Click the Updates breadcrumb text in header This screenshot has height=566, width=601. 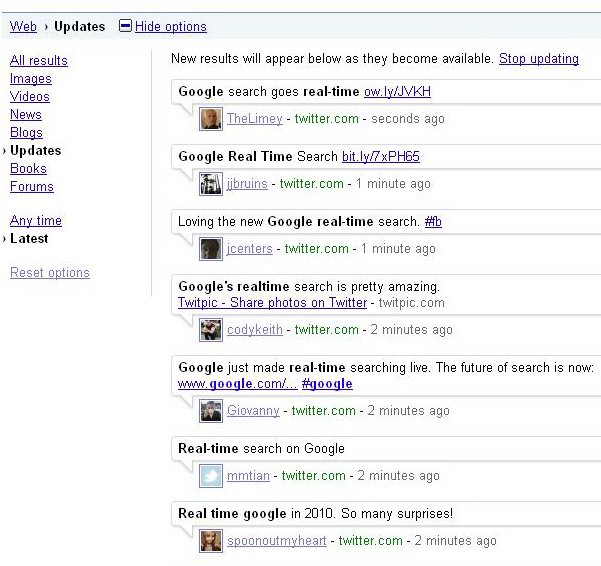tap(80, 26)
